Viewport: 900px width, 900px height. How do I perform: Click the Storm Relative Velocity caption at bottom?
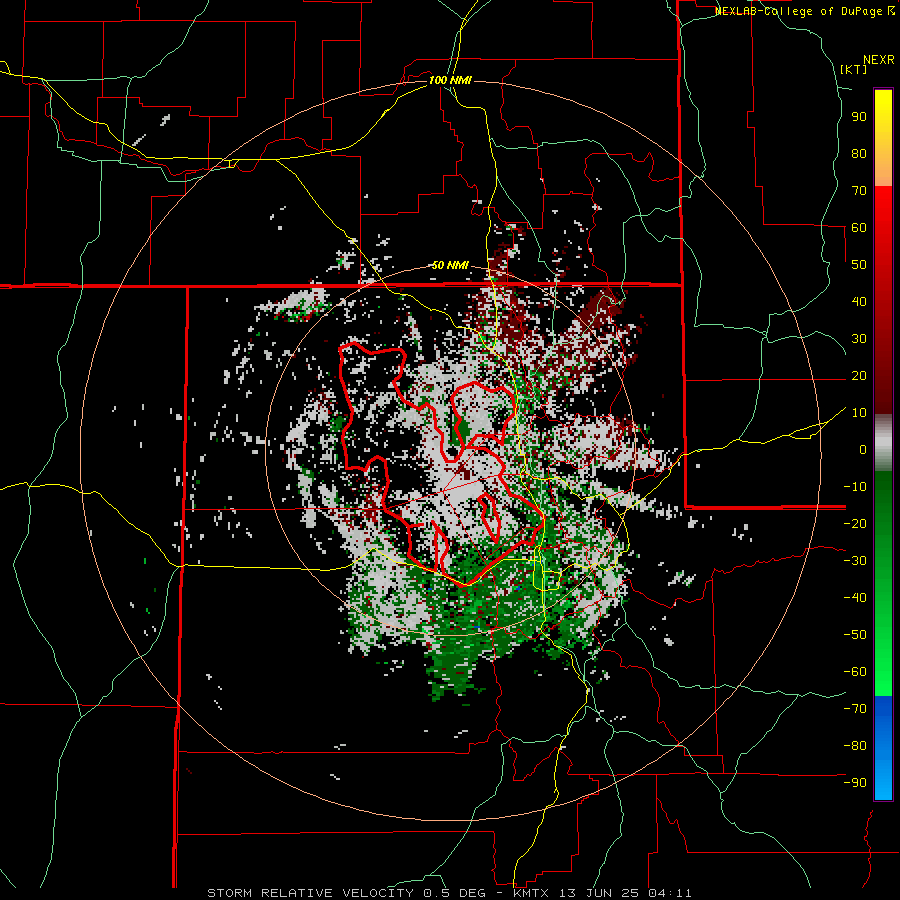click(x=449, y=893)
